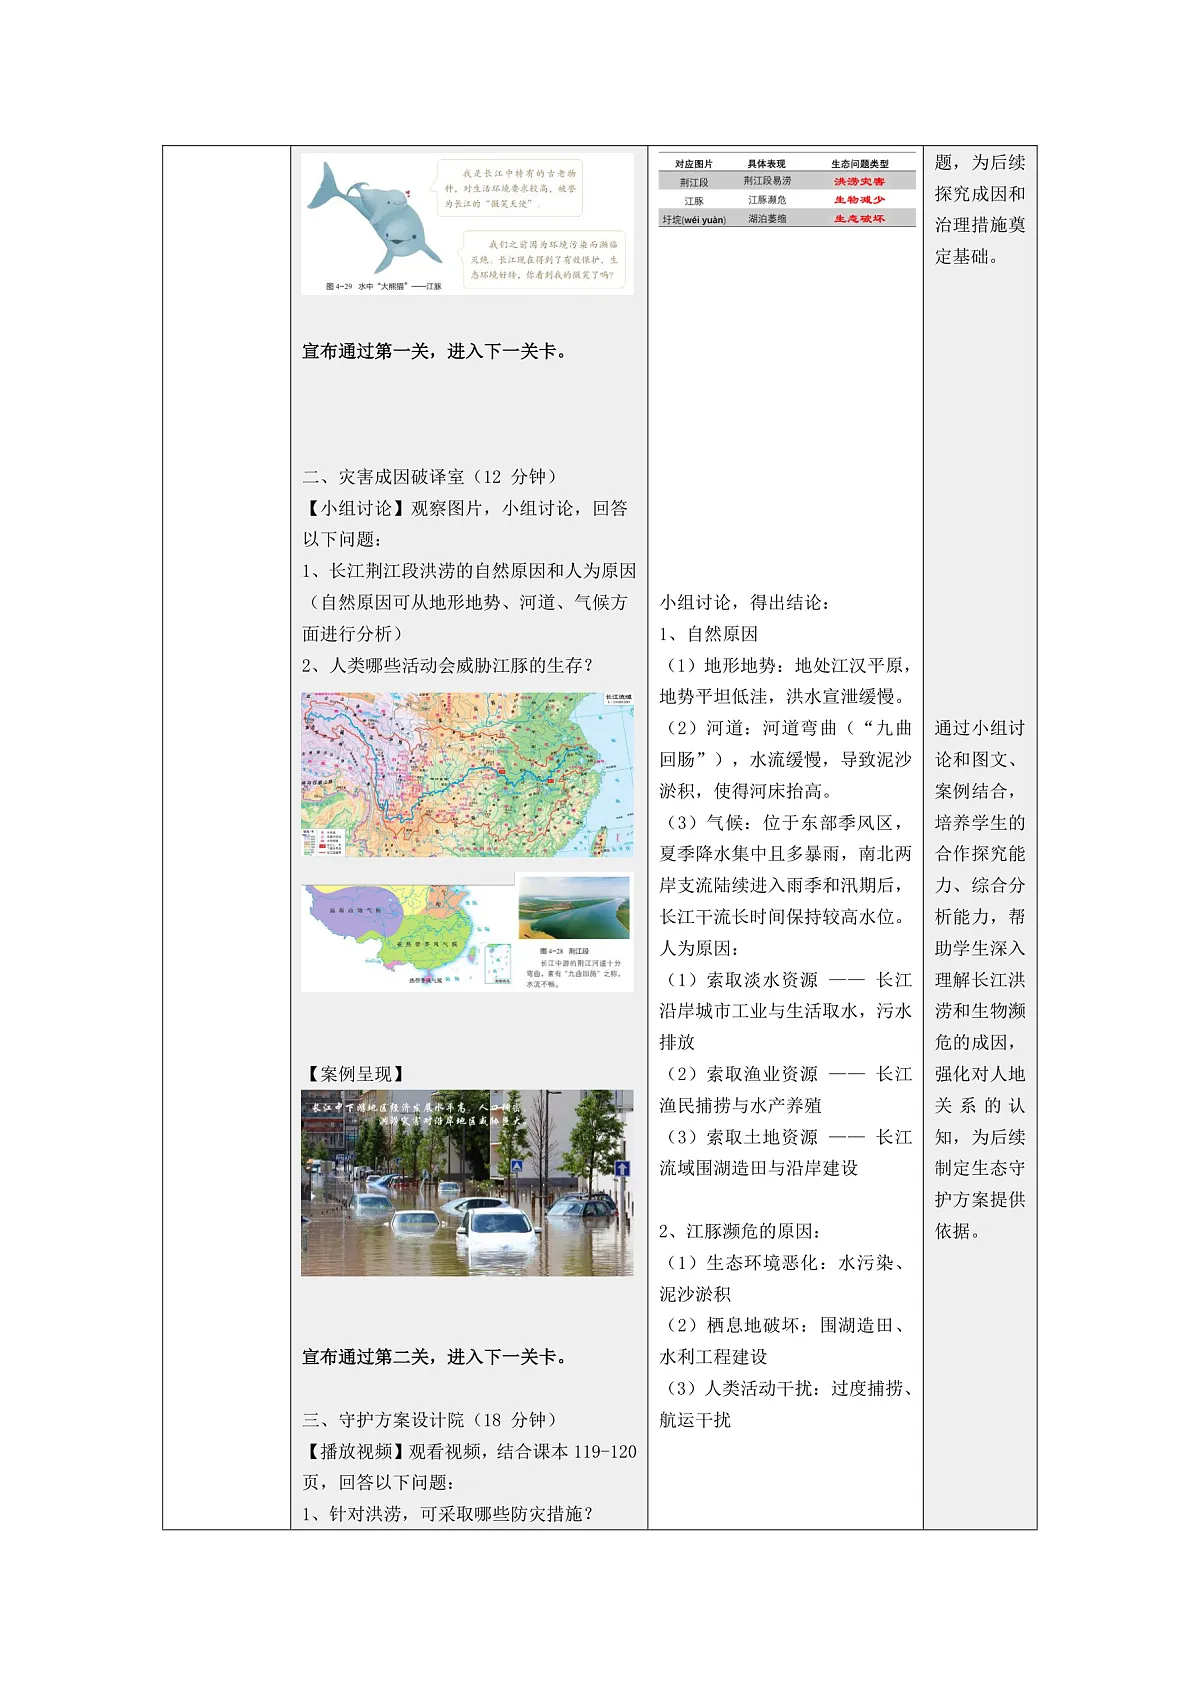Click the line 1、自然原因
This screenshot has height=1697, width=1200.
709,634
